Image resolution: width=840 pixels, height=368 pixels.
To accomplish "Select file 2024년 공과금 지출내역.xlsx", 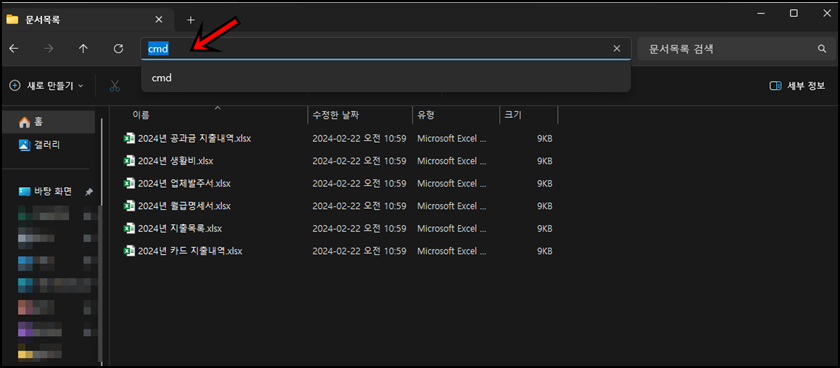I will (x=194, y=139).
